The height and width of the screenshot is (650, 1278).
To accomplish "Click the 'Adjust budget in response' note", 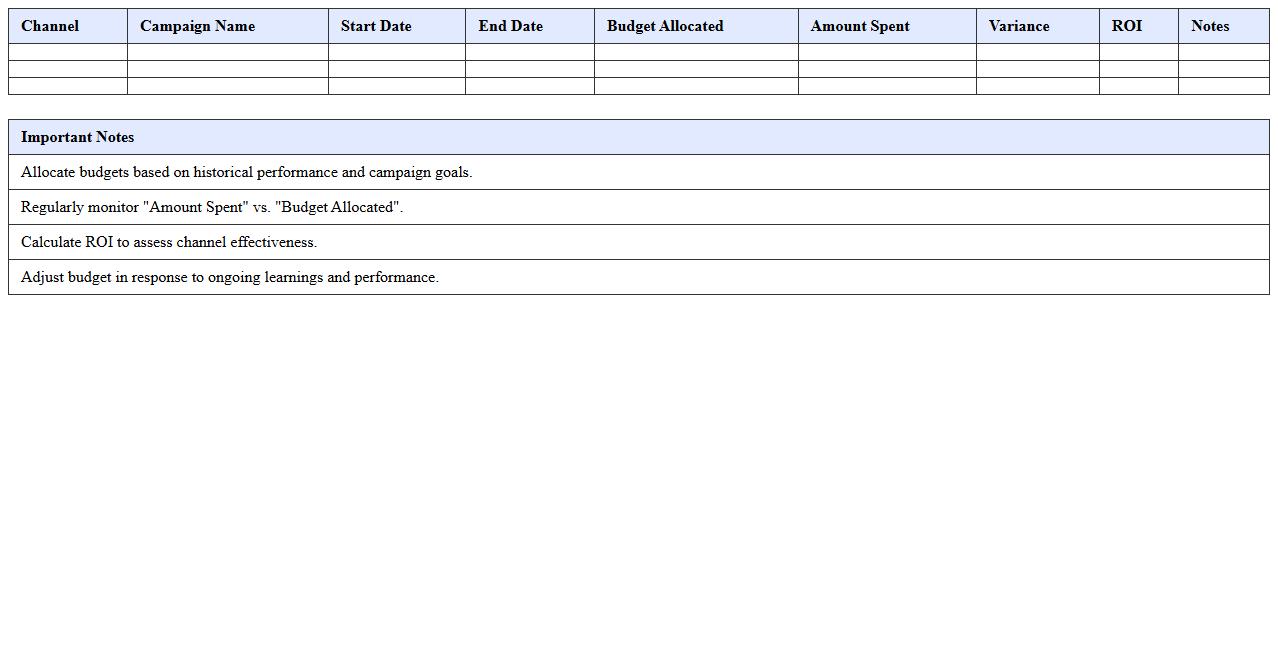I will (x=230, y=277).
